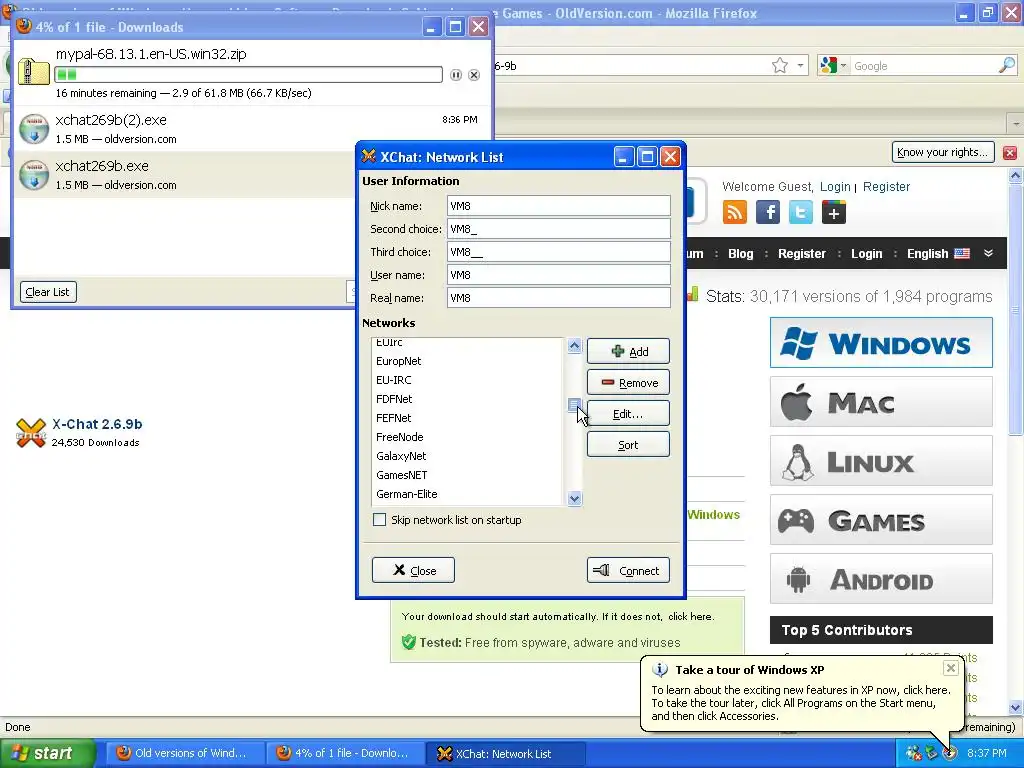Click the network list scrollbar thumb
The height and width of the screenshot is (768, 1024).
[x=574, y=406]
